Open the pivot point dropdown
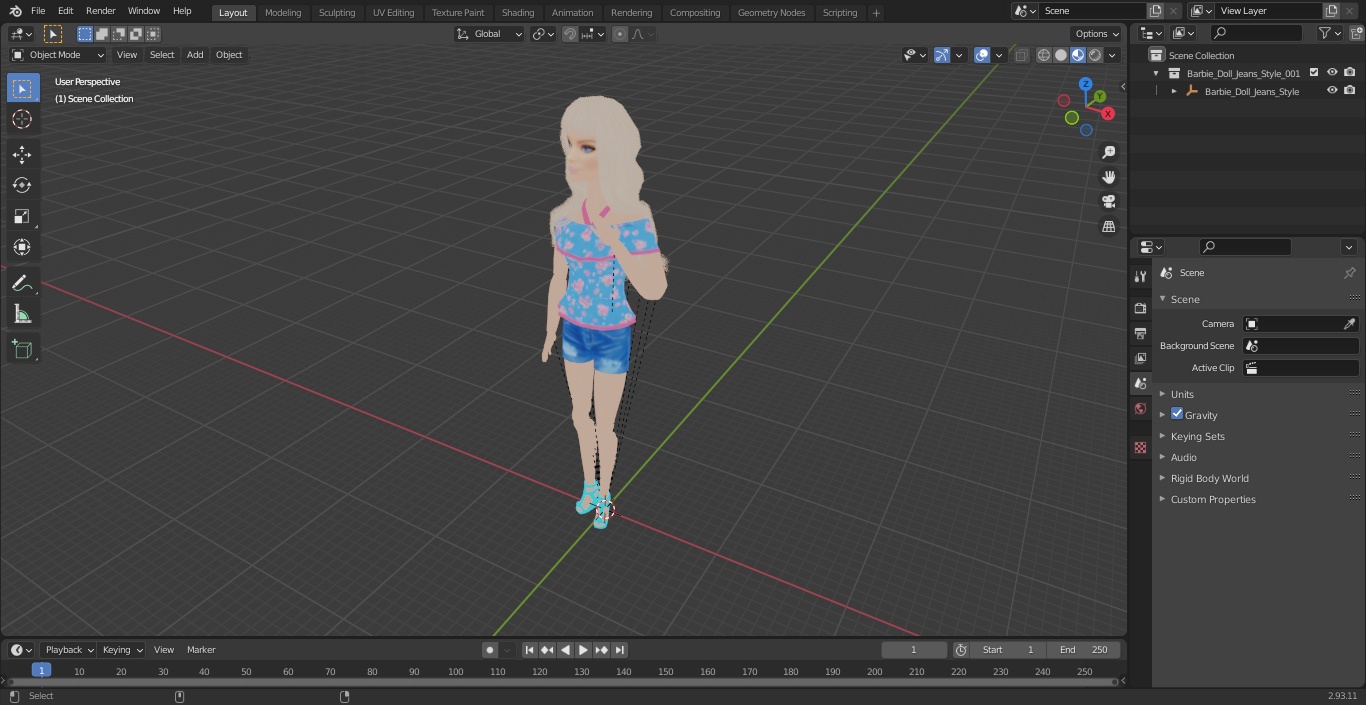 coord(543,34)
